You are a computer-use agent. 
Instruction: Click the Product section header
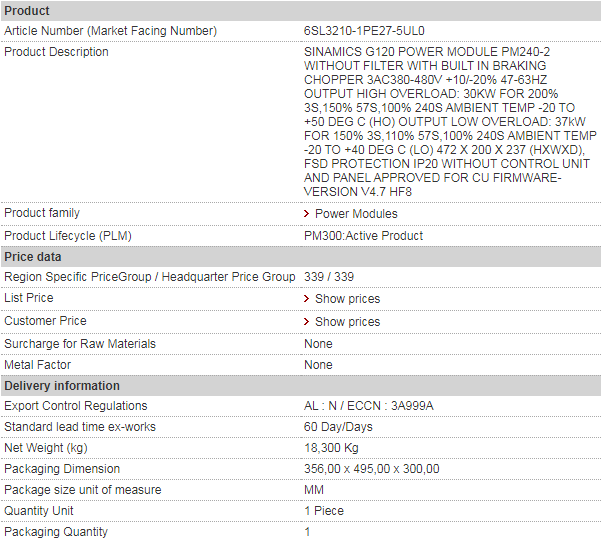pyautogui.click(x=301, y=11)
